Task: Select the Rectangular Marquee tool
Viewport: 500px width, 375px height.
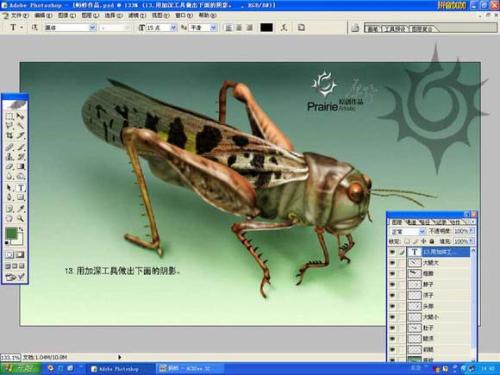Action: coord(10,116)
